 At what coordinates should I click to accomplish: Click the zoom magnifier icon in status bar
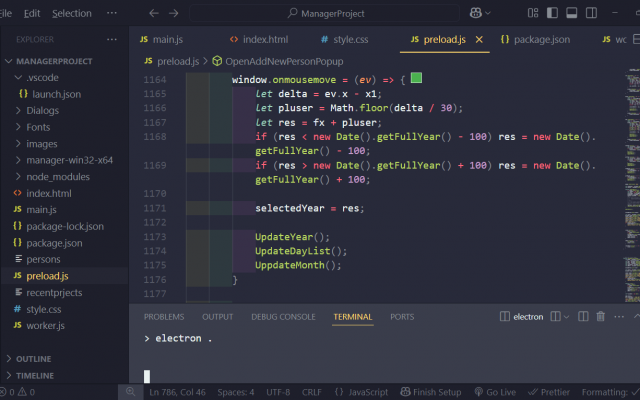click(131, 392)
